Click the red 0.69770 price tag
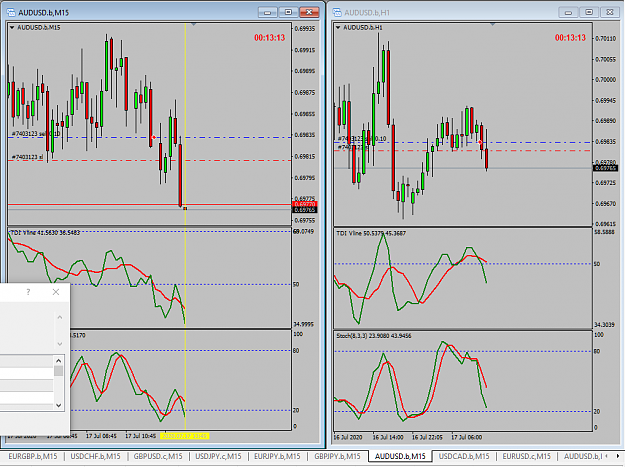The height and width of the screenshot is (467, 625). 305,204
